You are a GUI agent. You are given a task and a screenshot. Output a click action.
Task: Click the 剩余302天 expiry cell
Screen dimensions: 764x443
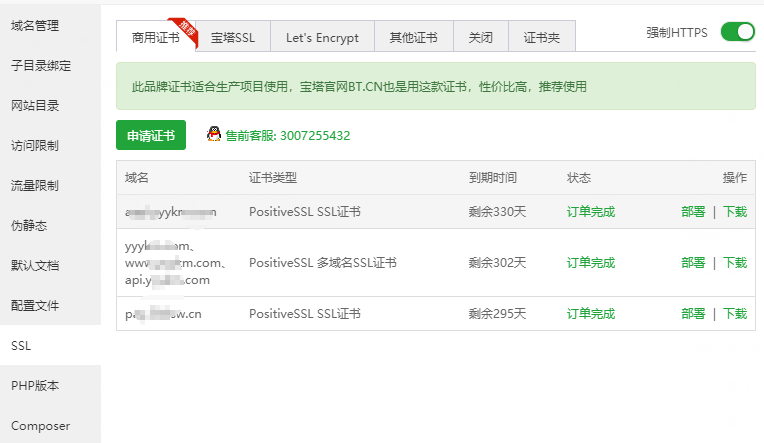(497, 263)
